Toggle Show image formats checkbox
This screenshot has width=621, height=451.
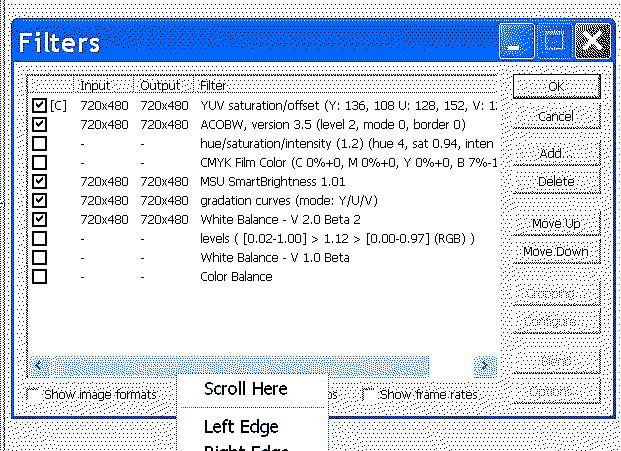(33, 394)
